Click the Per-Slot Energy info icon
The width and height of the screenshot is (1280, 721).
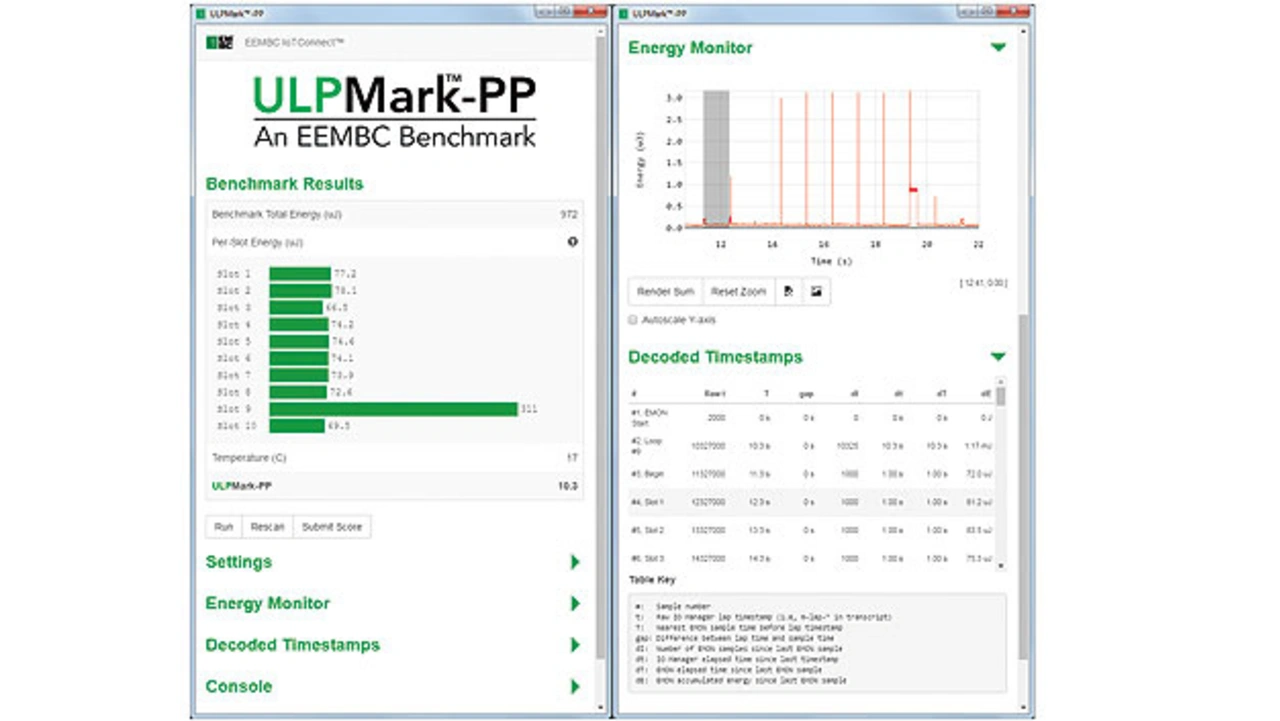pyautogui.click(x=573, y=242)
